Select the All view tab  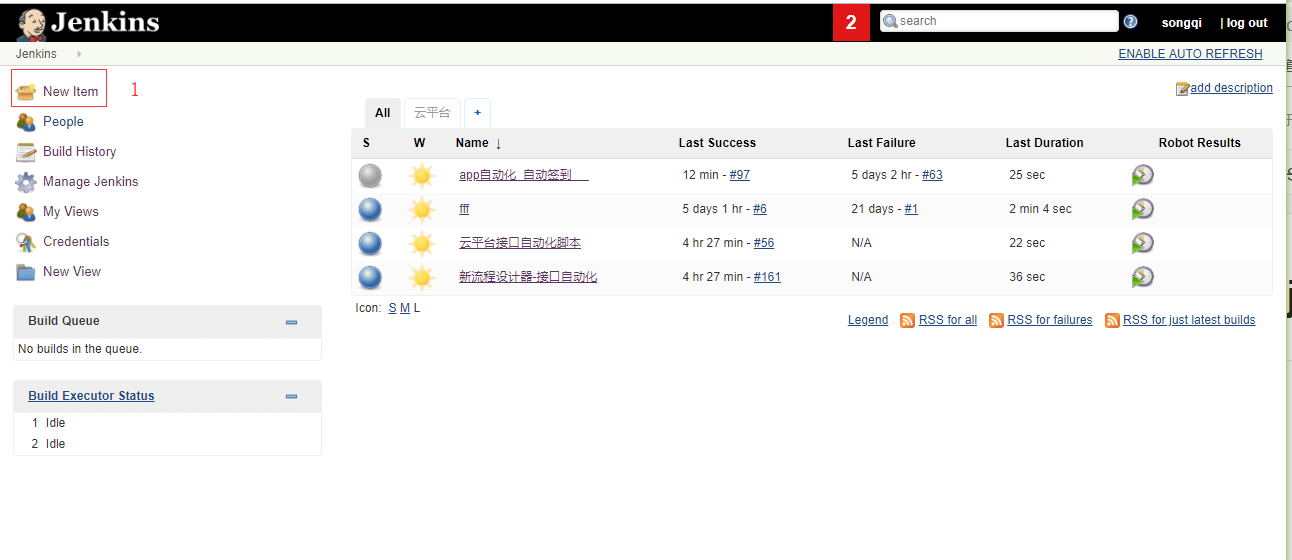tap(382, 113)
